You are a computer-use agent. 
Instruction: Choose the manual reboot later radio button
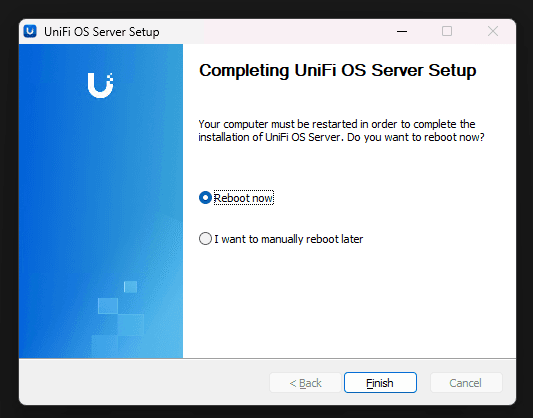(x=205, y=239)
